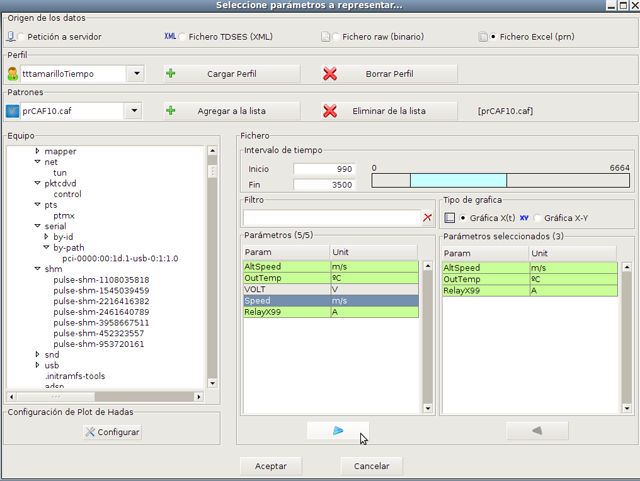The image size is (640, 481).
Task: Choose Gráfica X-Y radio button
Action: [537, 218]
